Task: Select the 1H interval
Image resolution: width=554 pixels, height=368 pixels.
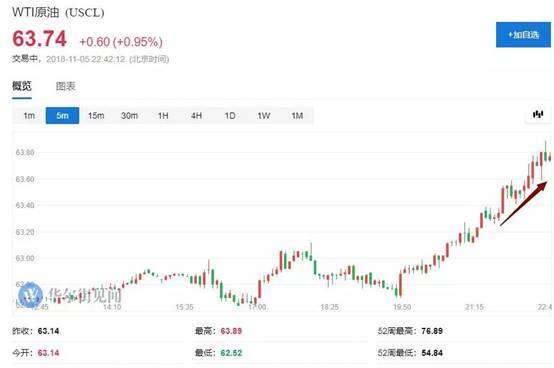Action: point(163,115)
